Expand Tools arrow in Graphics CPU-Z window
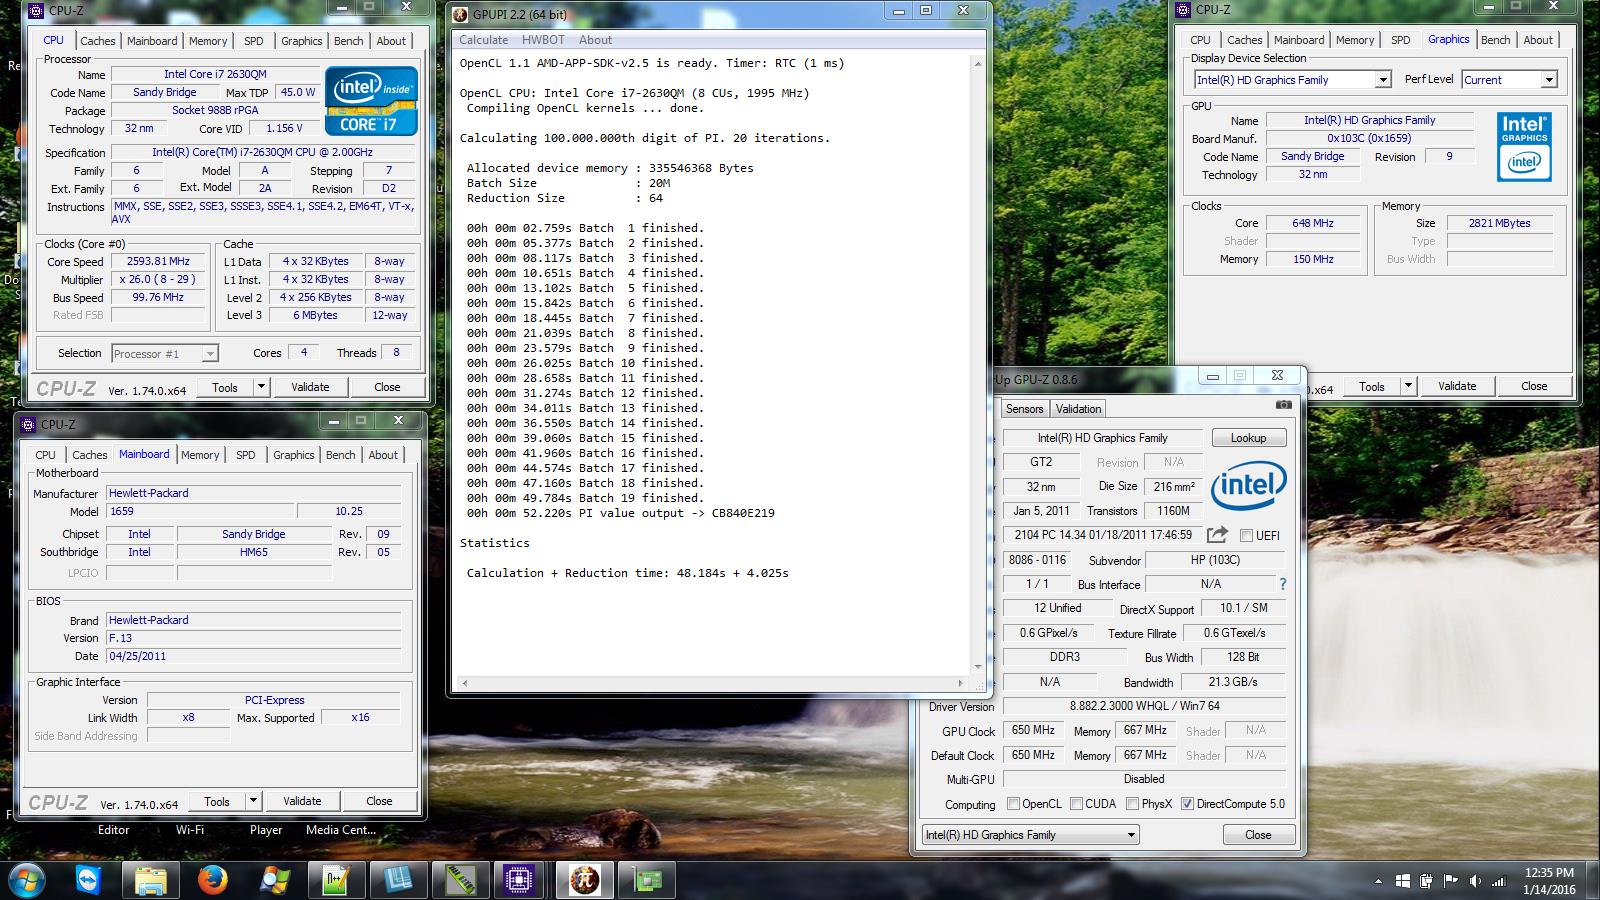Screen dimensions: 1600x900 (1408, 386)
